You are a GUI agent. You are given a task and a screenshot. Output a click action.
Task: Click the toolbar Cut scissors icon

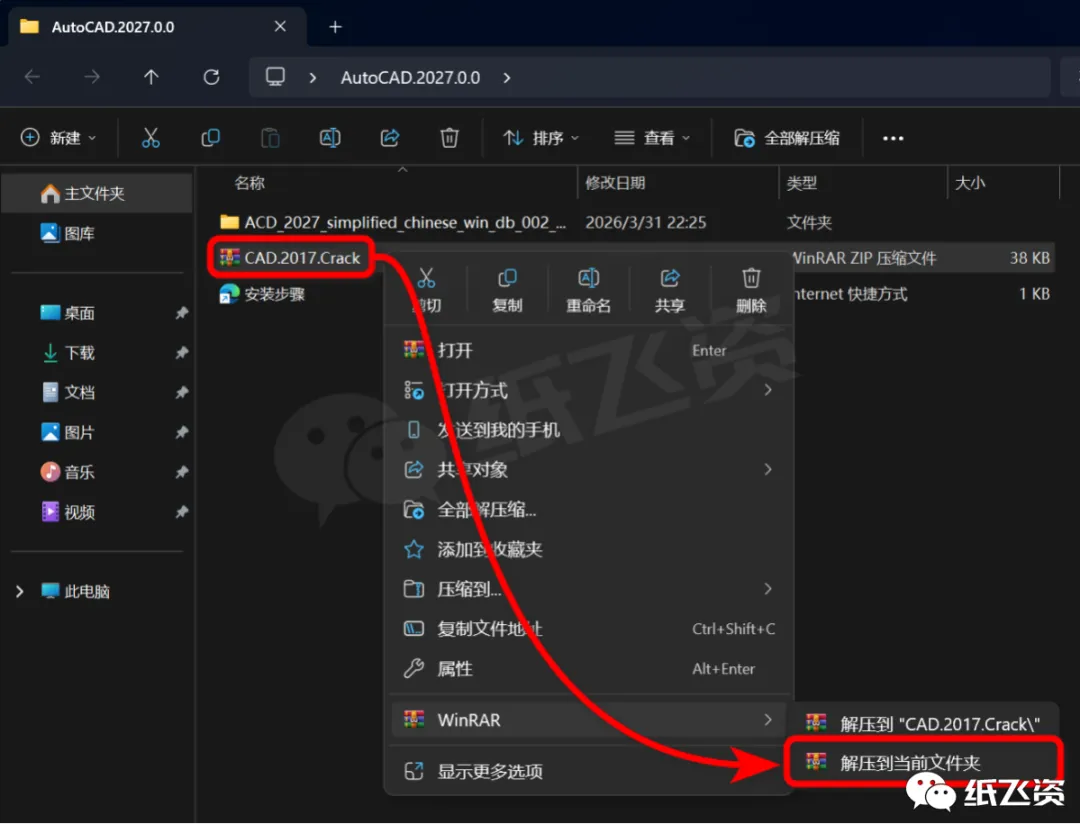(150, 138)
